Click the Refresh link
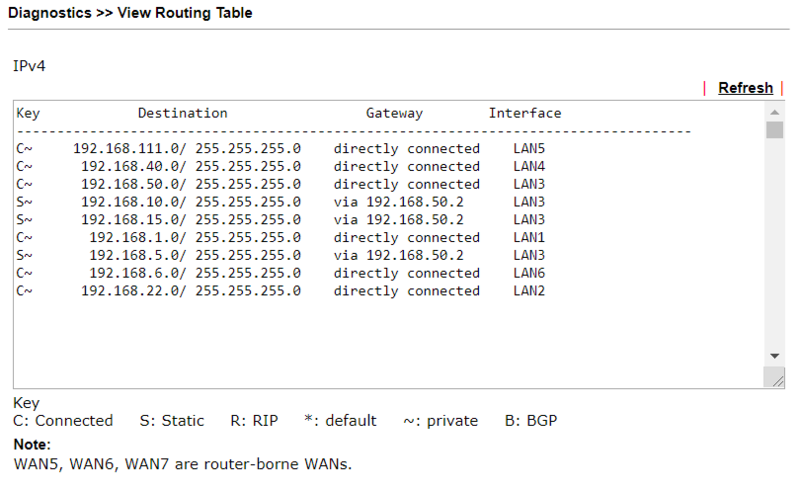The height and width of the screenshot is (491, 800). pyautogui.click(x=745, y=88)
